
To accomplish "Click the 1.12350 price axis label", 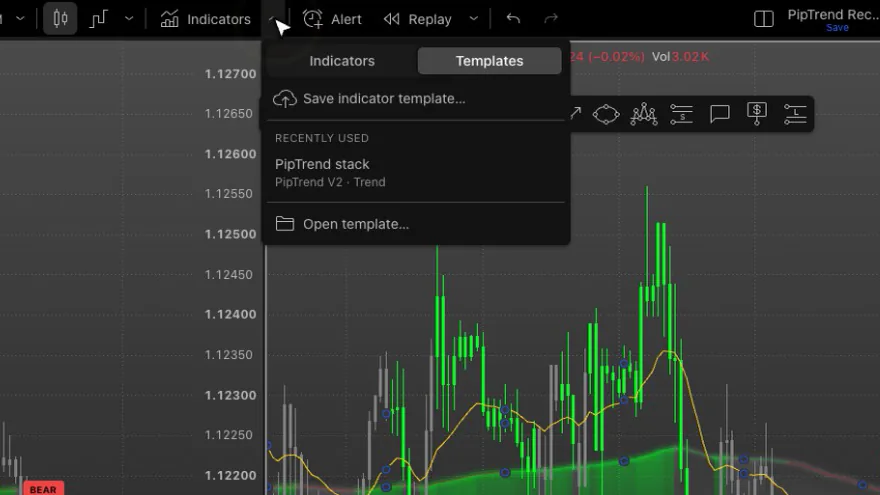I will (228, 355).
